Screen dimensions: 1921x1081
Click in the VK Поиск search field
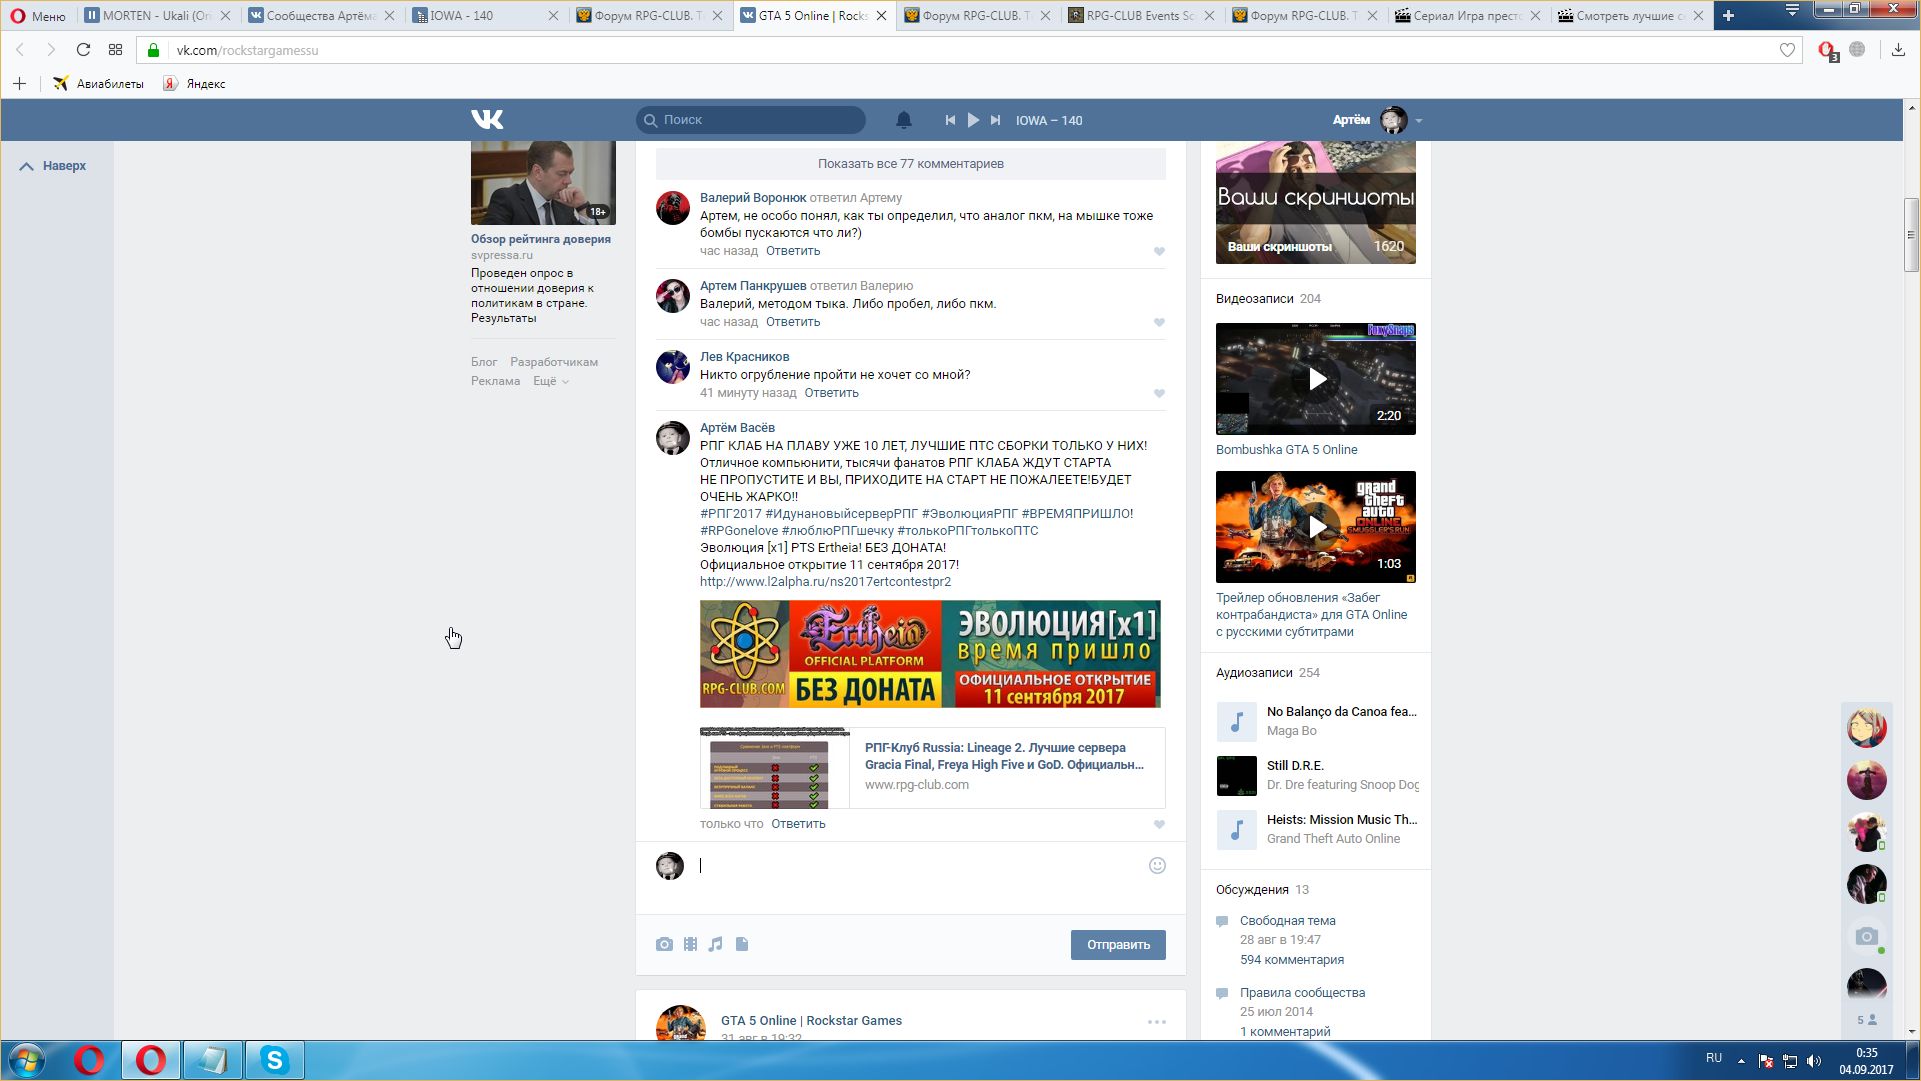point(751,120)
